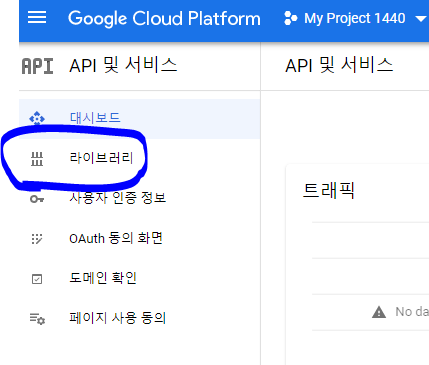
Task: Click the warning triangle icon near No data
Action: pyautogui.click(x=379, y=312)
